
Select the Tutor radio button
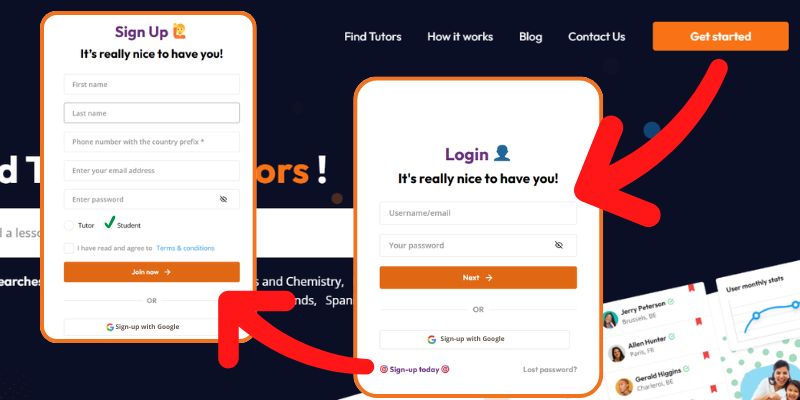[69, 226]
